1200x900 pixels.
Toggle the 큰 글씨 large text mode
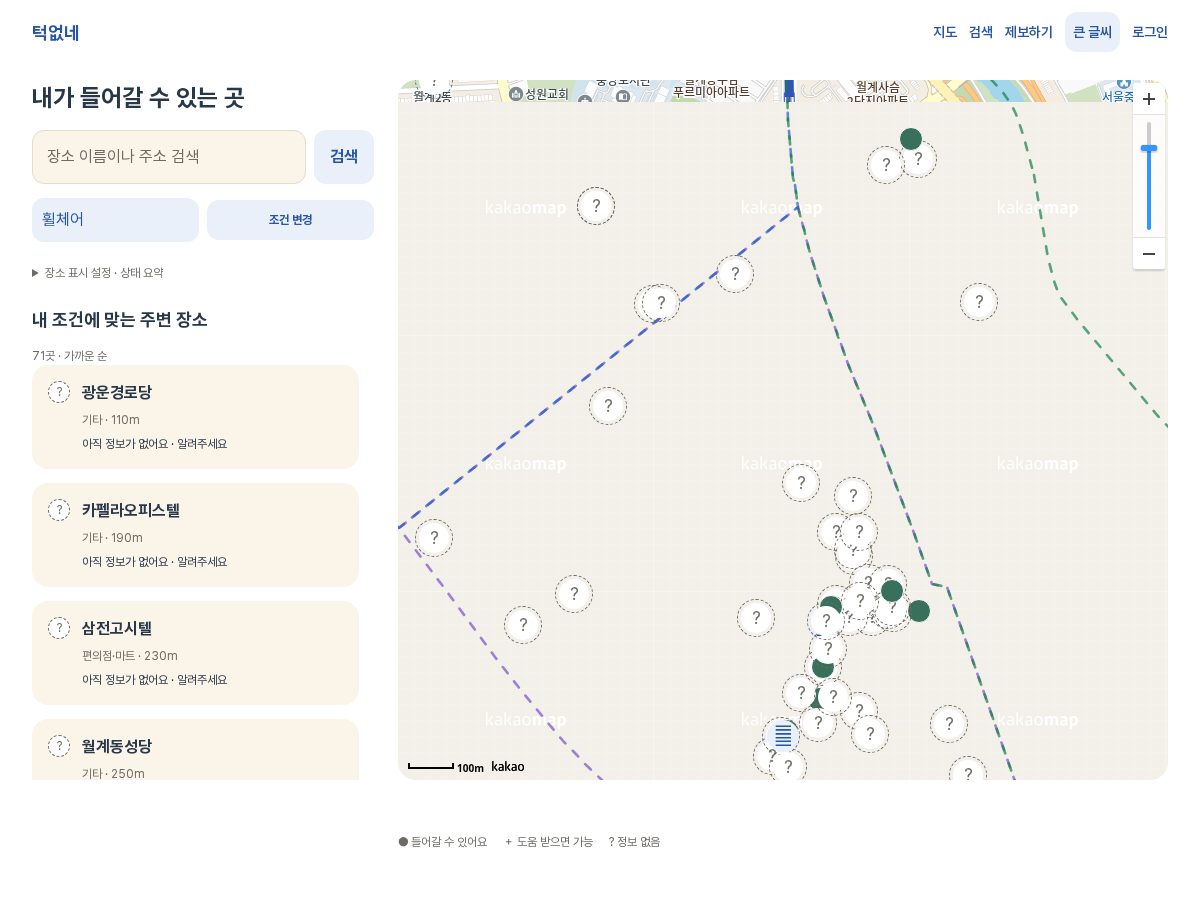[x=1092, y=32]
